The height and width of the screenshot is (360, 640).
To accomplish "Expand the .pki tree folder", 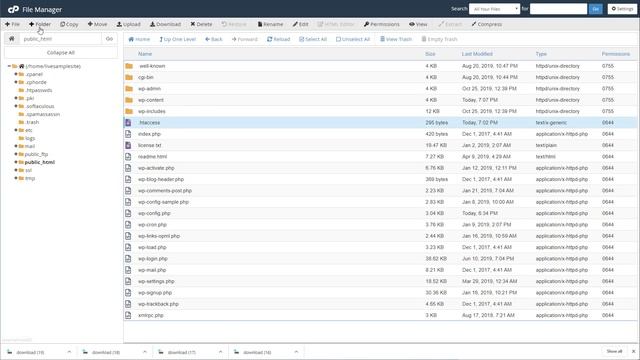I will tap(16, 98).
